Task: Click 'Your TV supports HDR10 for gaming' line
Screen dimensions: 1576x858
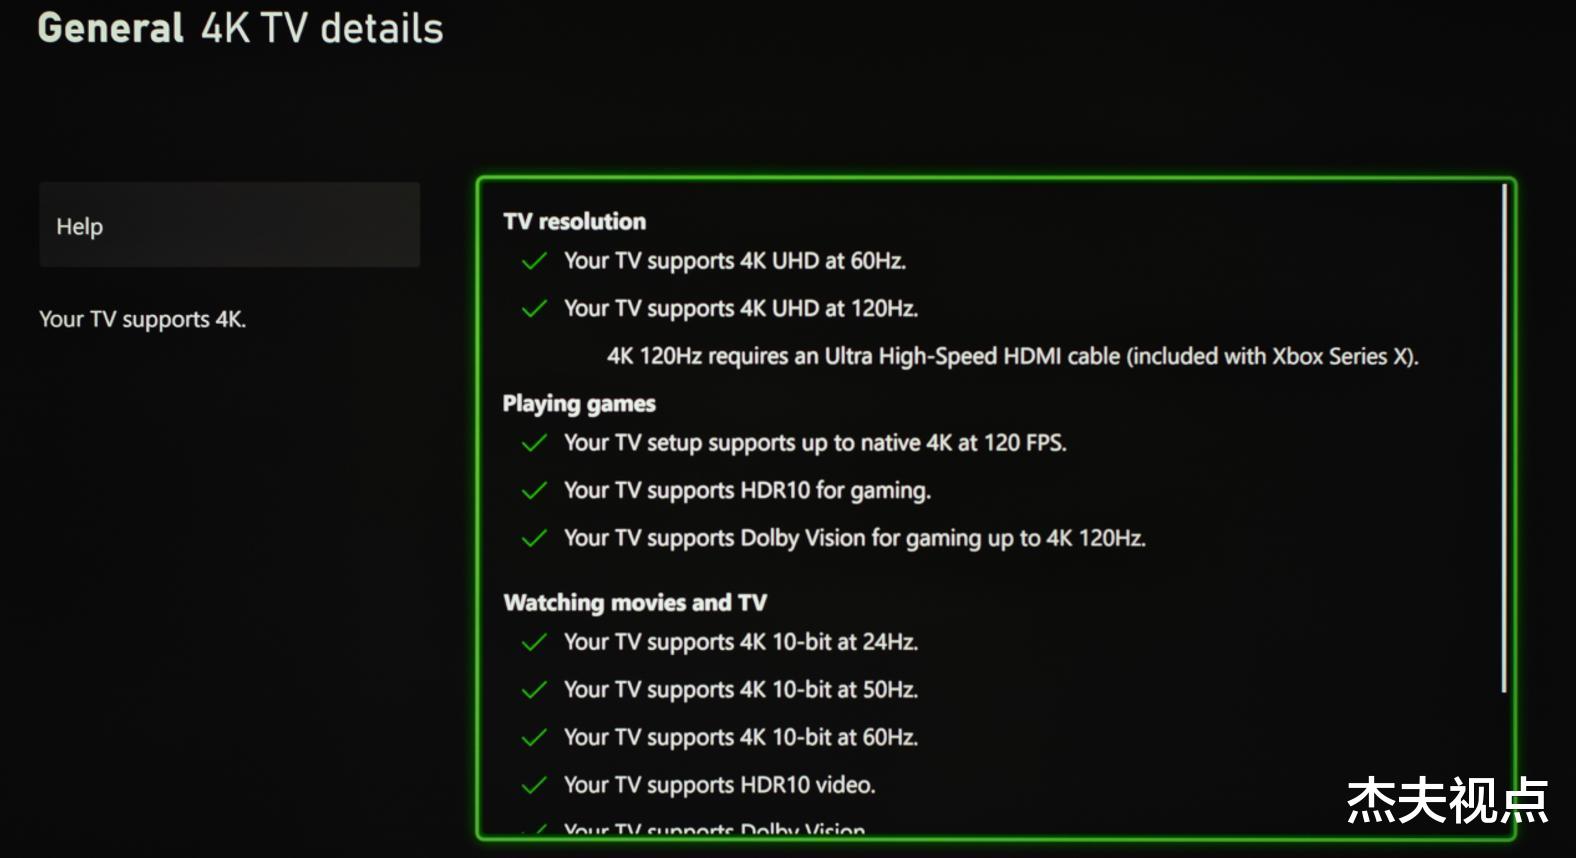Action: point(747,491)
